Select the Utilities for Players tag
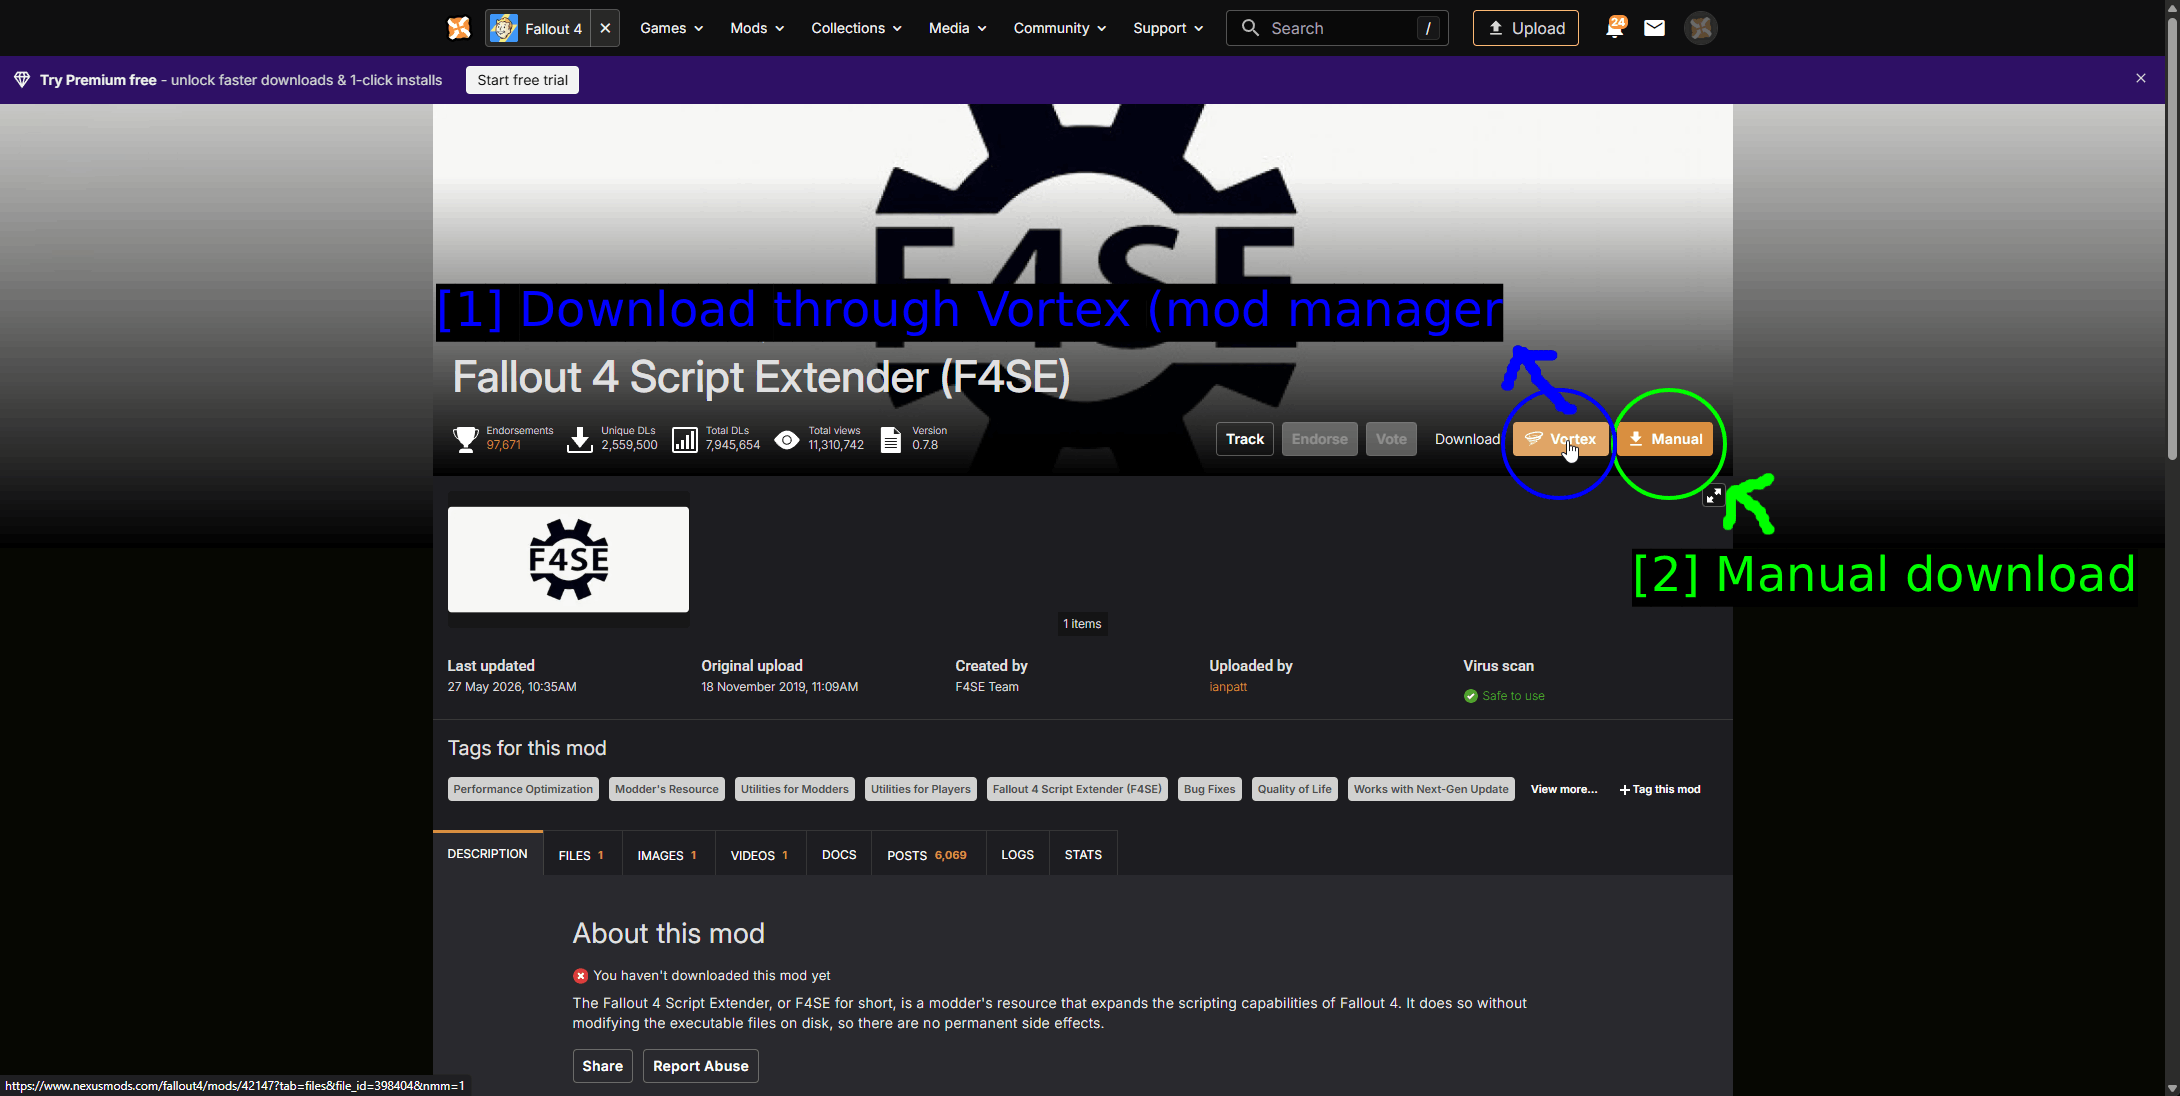Screen dimensions: 2180x1096 [921, 789]
